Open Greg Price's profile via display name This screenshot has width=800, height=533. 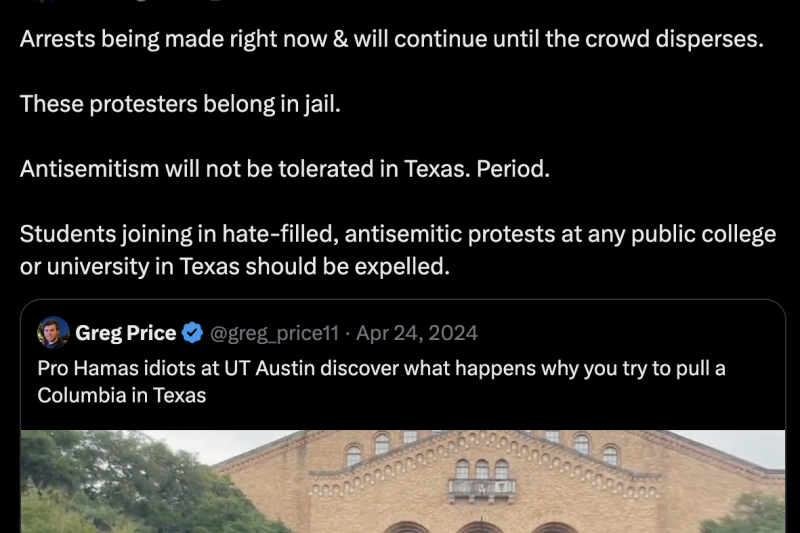[126, 333]
